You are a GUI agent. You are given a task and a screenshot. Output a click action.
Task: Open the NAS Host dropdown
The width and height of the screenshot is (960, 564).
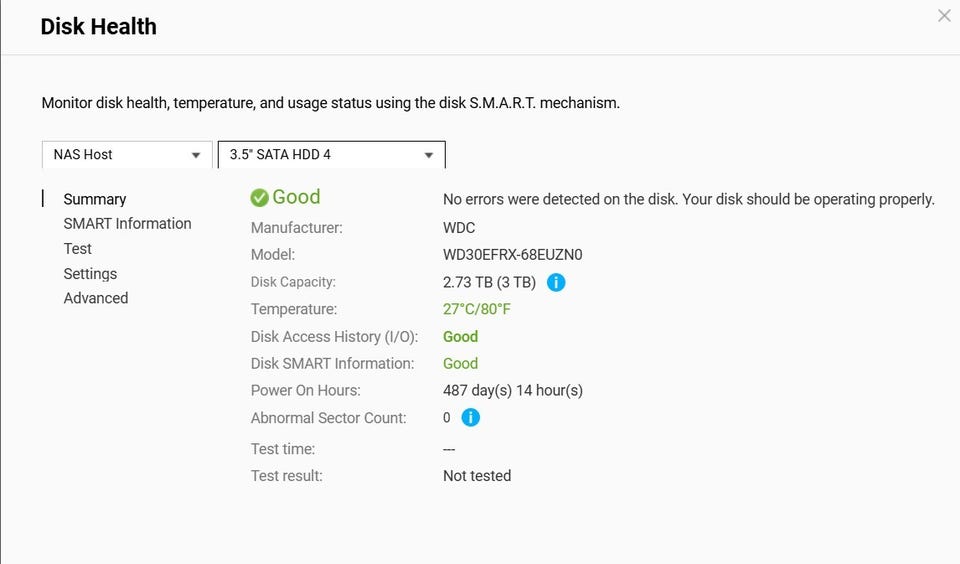coord(127,154)
